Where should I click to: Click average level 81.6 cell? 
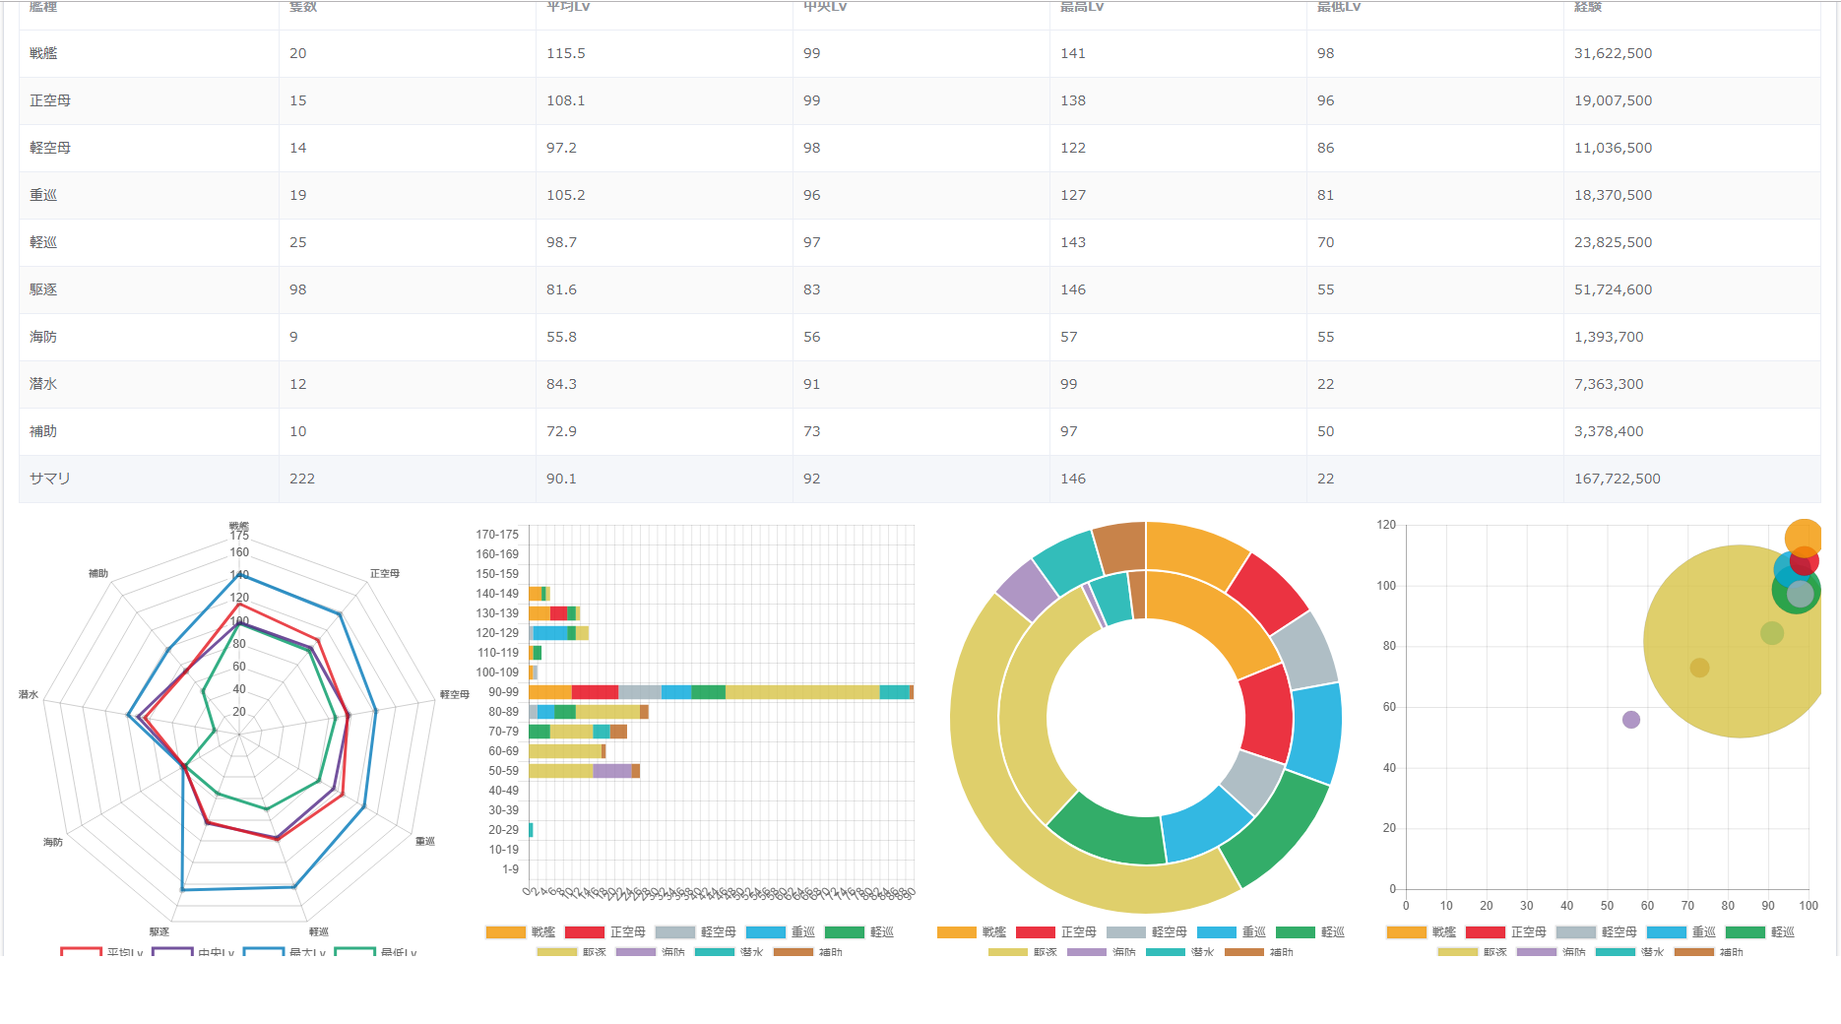pyautogui.click(x=561, y=289)
